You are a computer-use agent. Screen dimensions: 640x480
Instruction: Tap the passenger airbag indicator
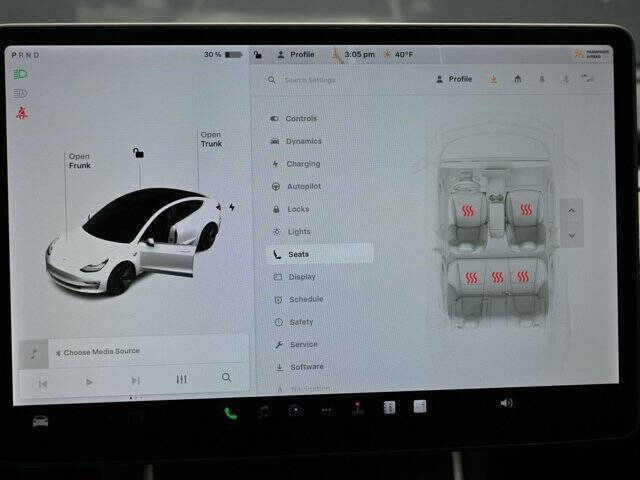click(x=592, y=54)
